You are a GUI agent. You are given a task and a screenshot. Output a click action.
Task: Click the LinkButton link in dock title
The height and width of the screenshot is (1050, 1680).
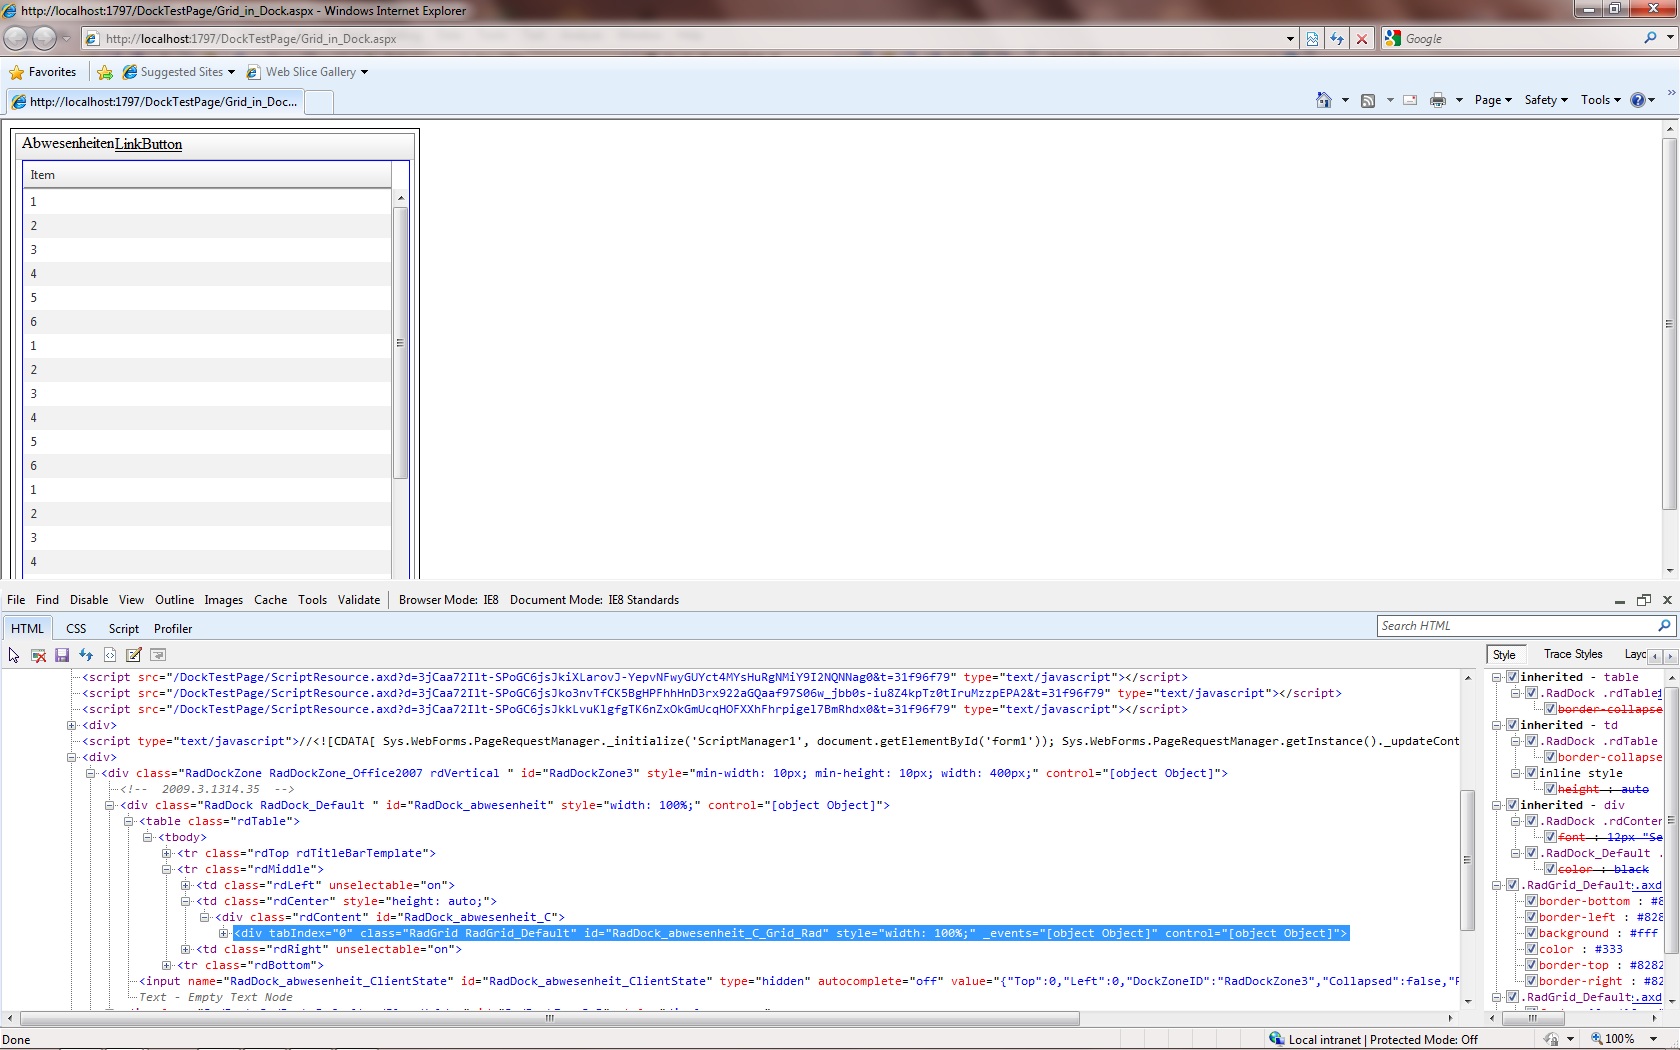[x=149, y=144]
